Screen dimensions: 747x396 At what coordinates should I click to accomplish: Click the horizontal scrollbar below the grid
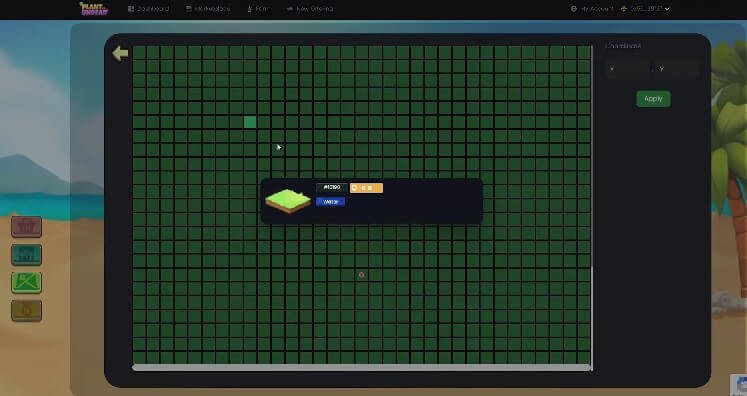click(362, 367)
